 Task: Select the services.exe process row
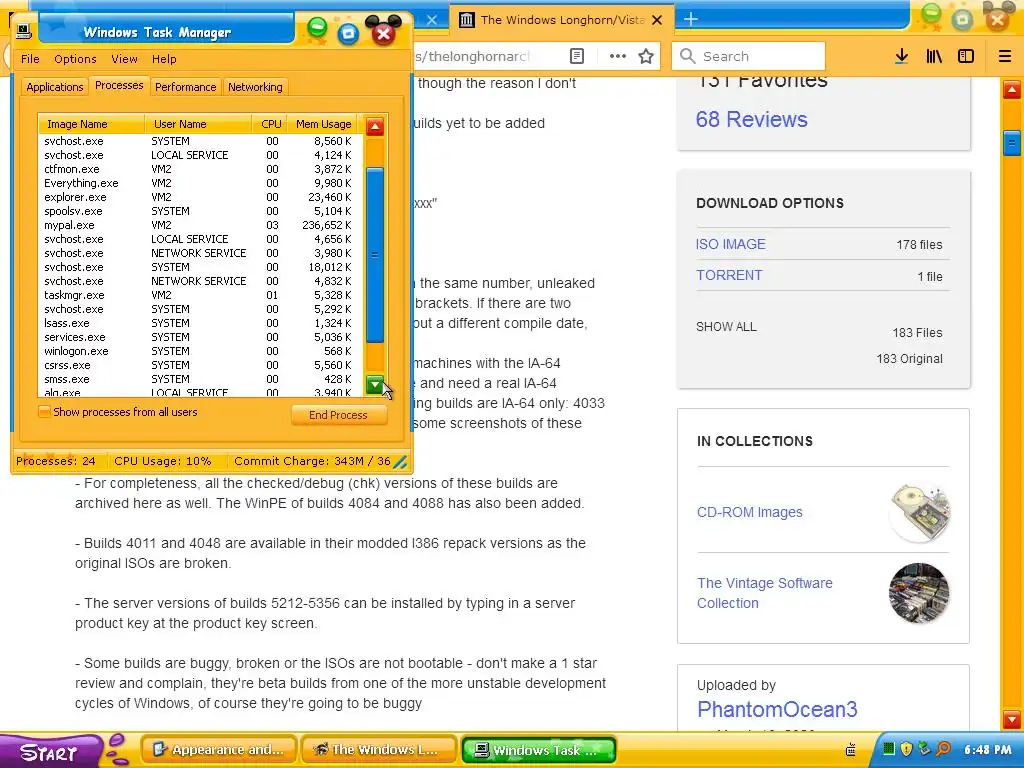pyautogui.click(x=199, y=338)
